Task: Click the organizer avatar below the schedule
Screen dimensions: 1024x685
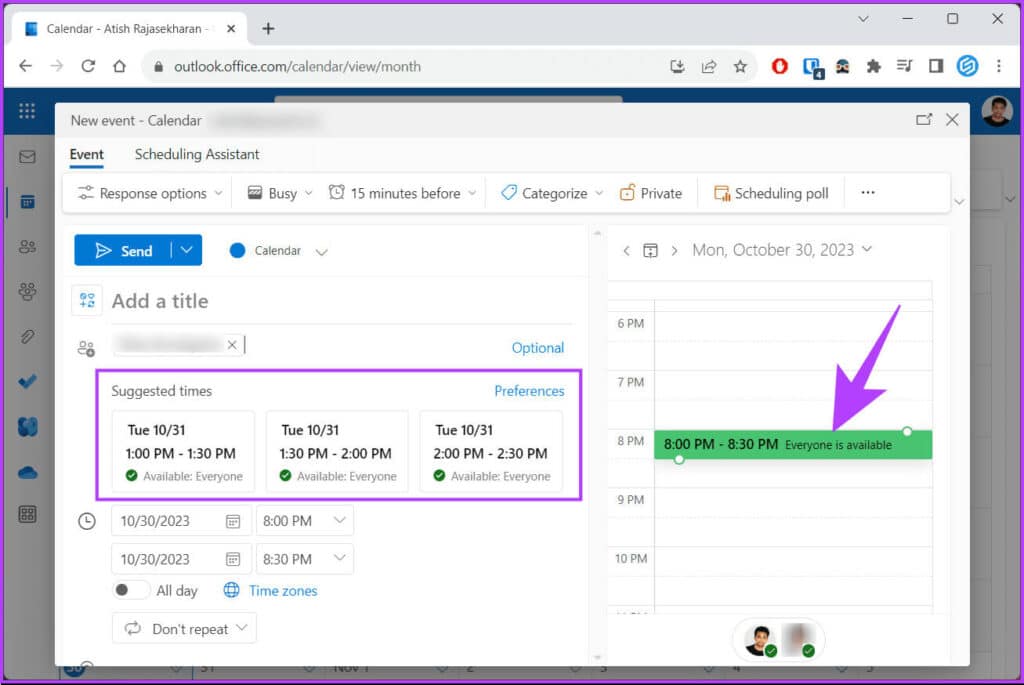Action: (760, 640)
